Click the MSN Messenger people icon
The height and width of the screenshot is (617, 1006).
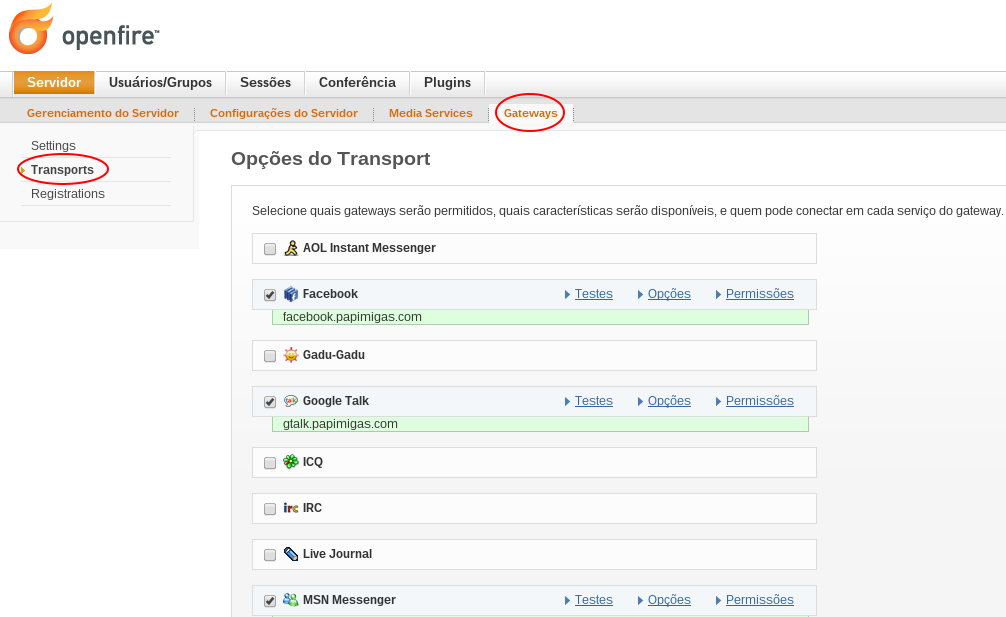tap(291, 600)
